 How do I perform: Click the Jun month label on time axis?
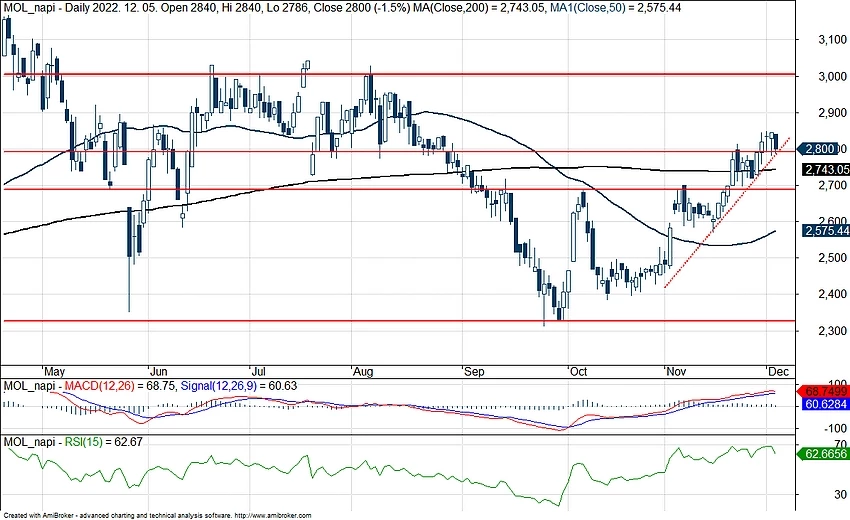tap(158, 371)
